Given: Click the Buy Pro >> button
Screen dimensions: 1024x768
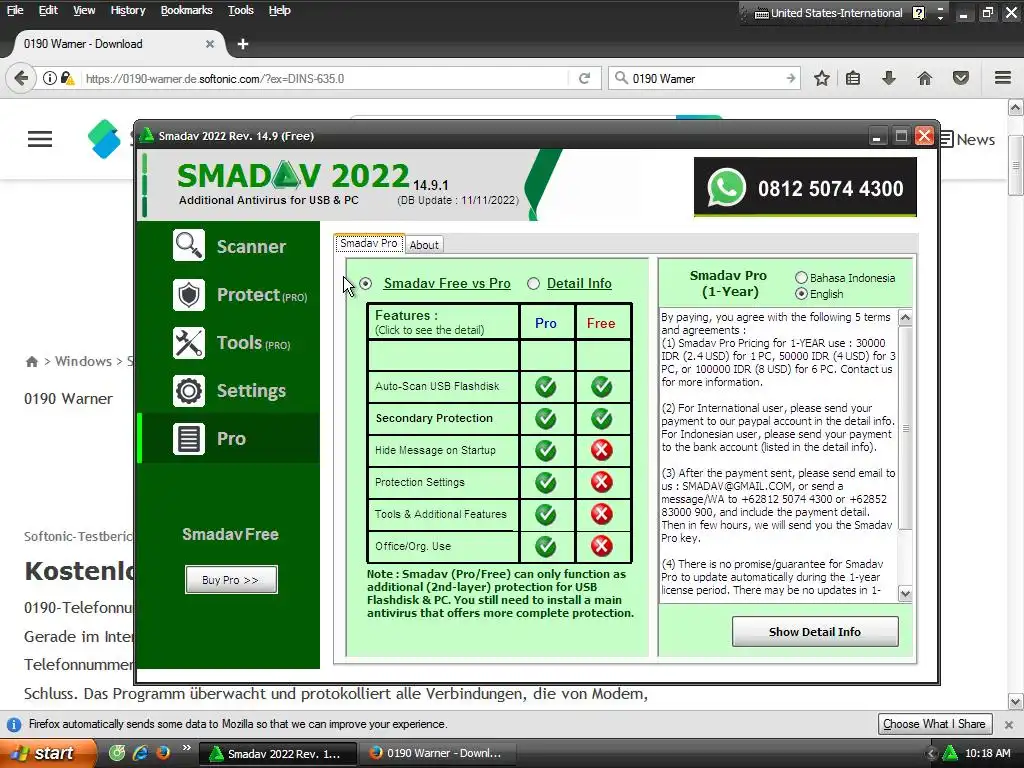Looking at the screenshot, I should [x=231, y=579].
